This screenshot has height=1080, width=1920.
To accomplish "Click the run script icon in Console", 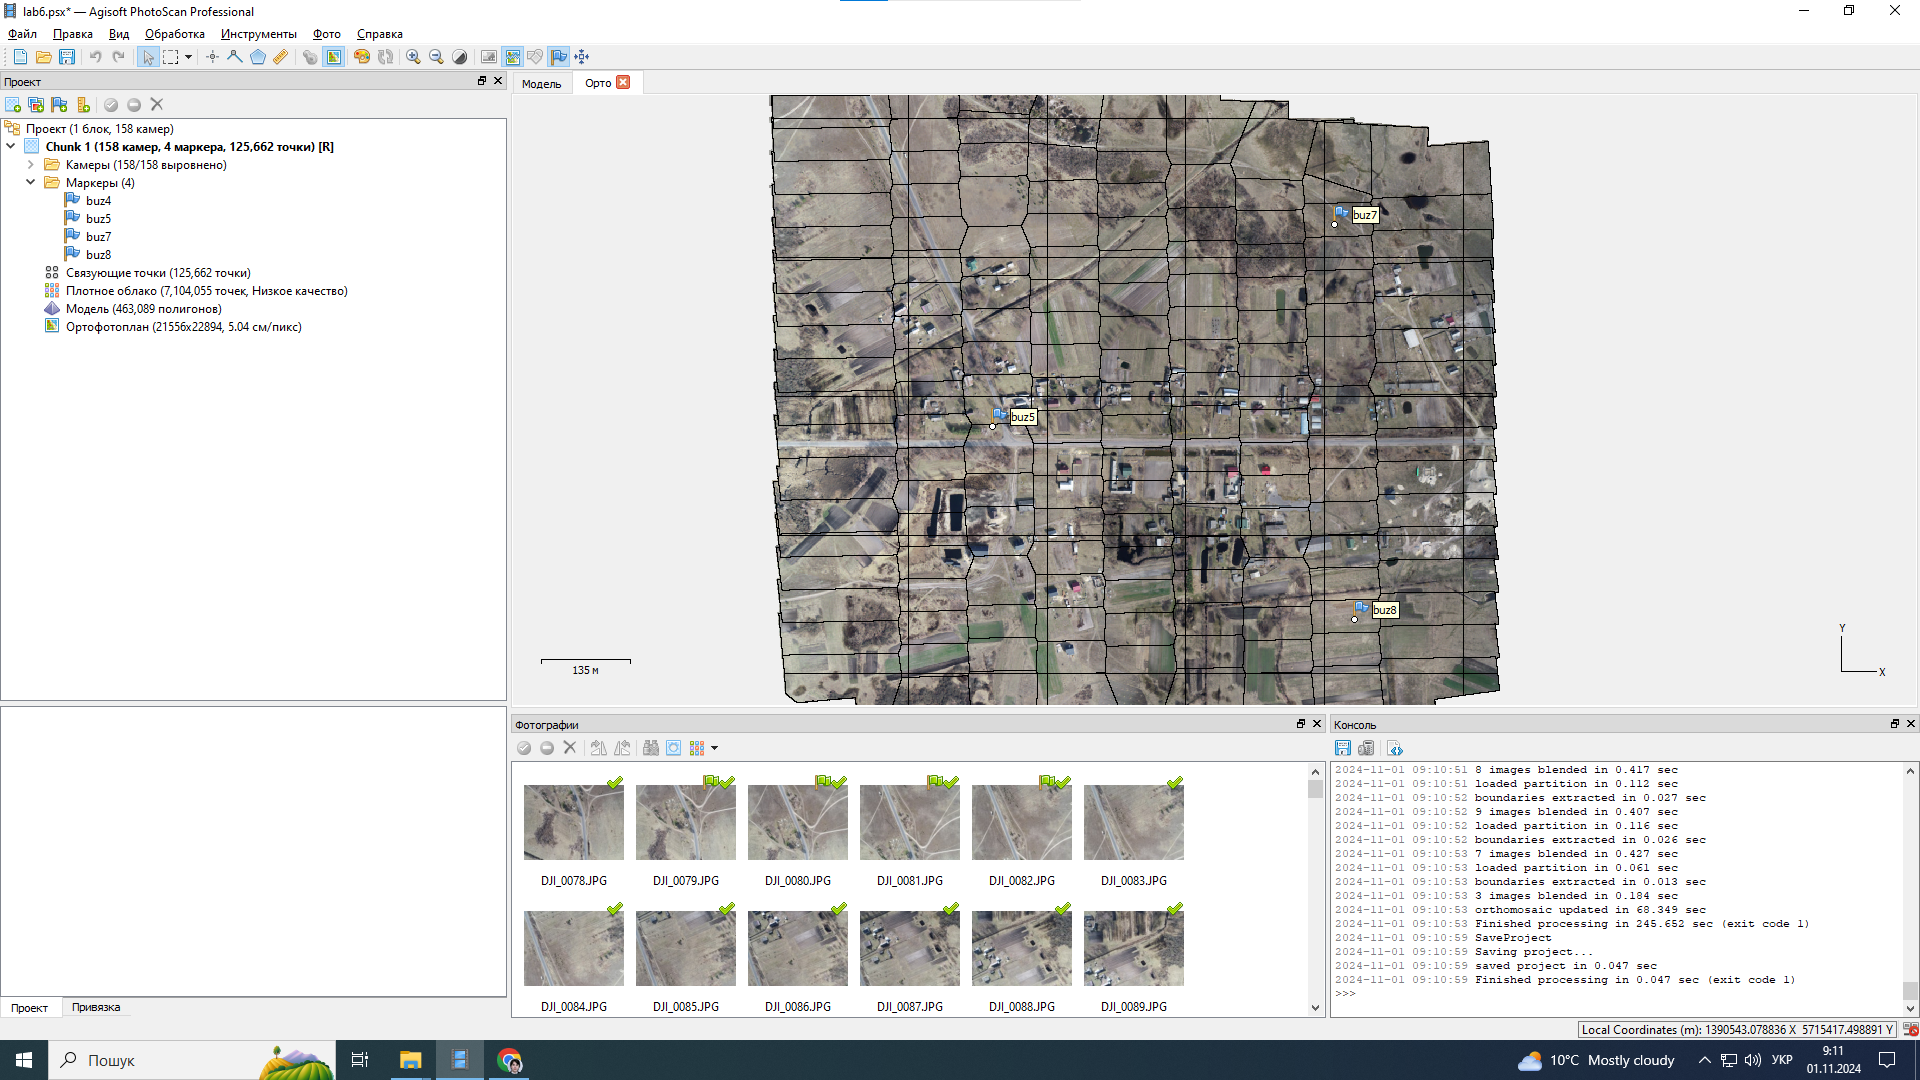I will click(1395, 748).
